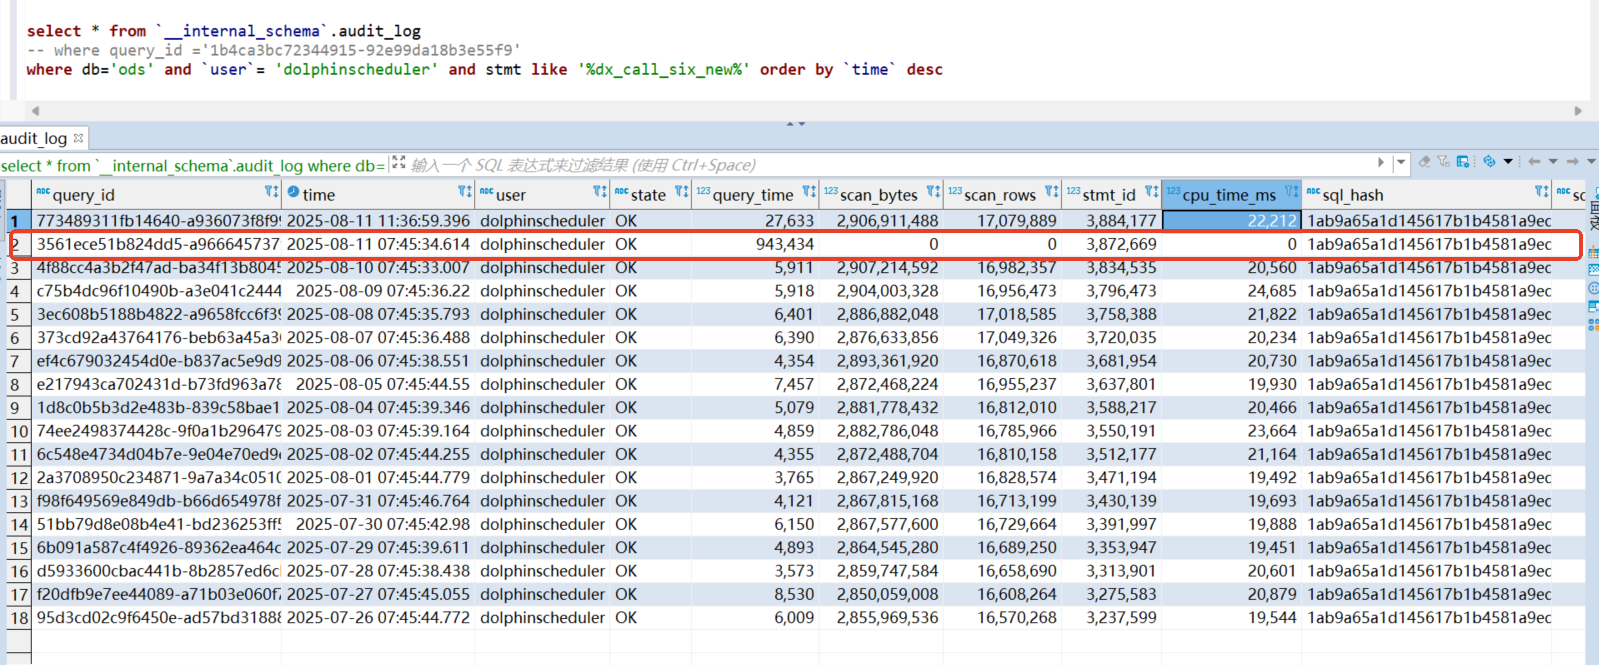Click time cell 2025-08-03 07:45:39.164
The height and width of the screenshot is (665, 1599).
(x=378, y=431)
